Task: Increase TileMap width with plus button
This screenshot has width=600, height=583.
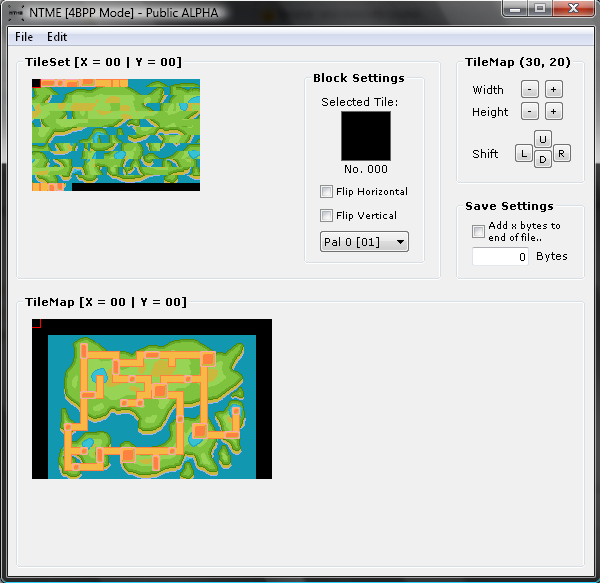Action: coord(553,90)
